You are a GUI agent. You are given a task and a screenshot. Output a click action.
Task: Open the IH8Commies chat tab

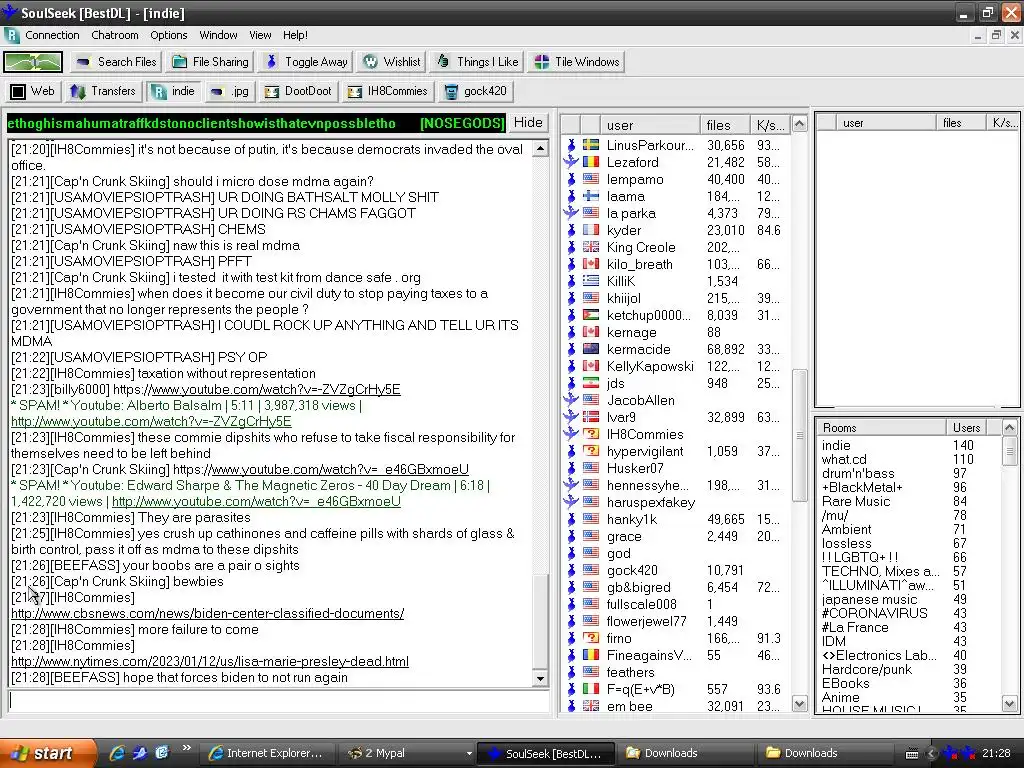coord(387,91)
